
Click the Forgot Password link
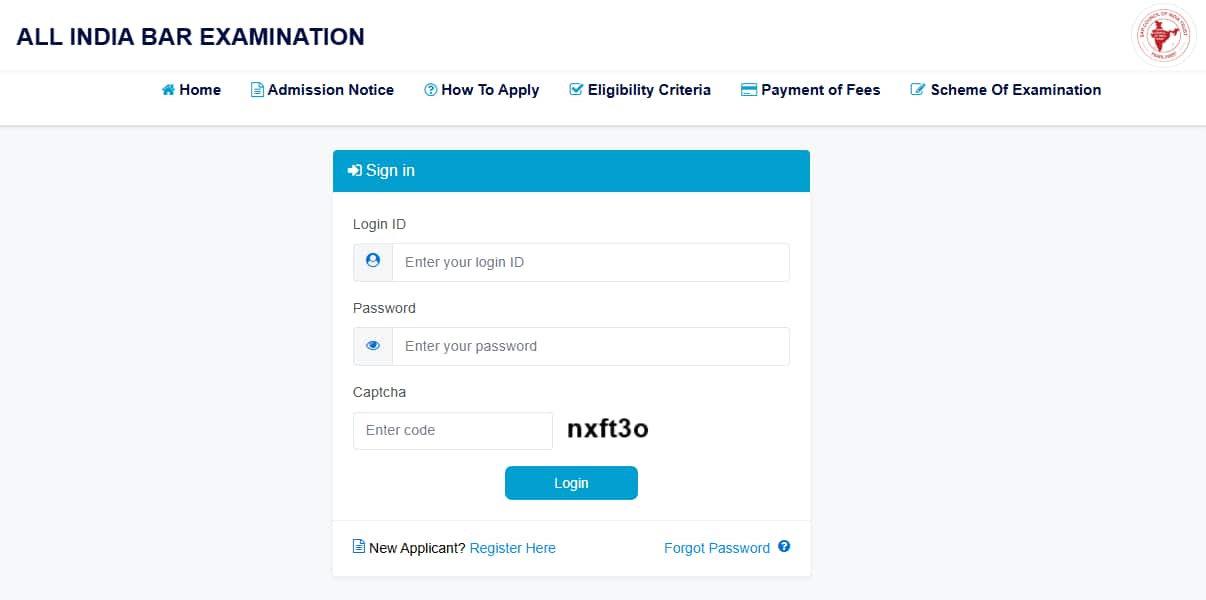[x=717, y=547]
